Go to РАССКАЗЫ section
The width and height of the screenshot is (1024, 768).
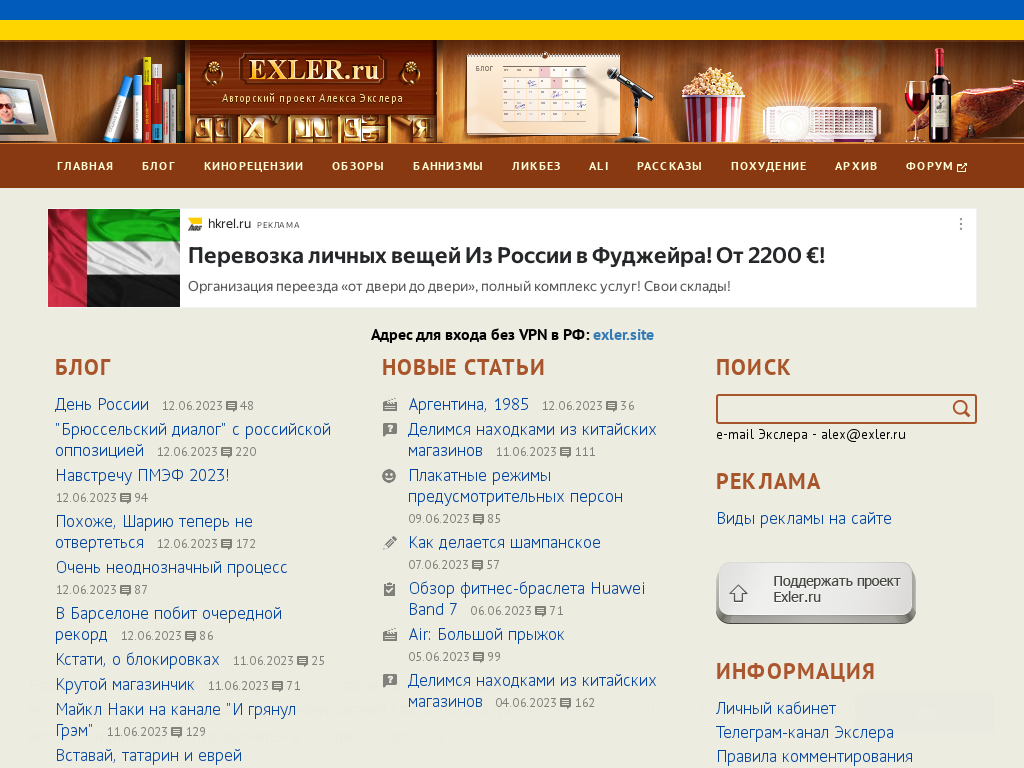pyautogui.click(x=669, y=167)
